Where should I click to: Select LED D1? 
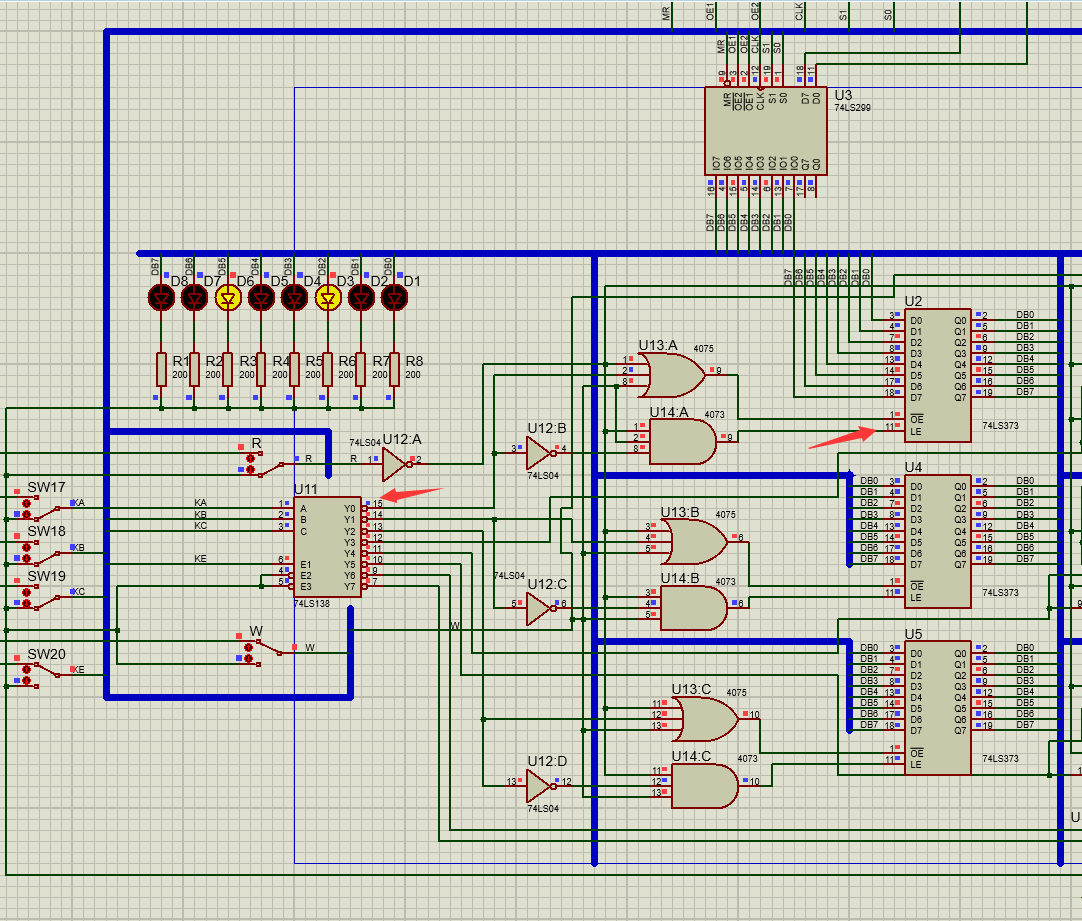tap(394, 298)
